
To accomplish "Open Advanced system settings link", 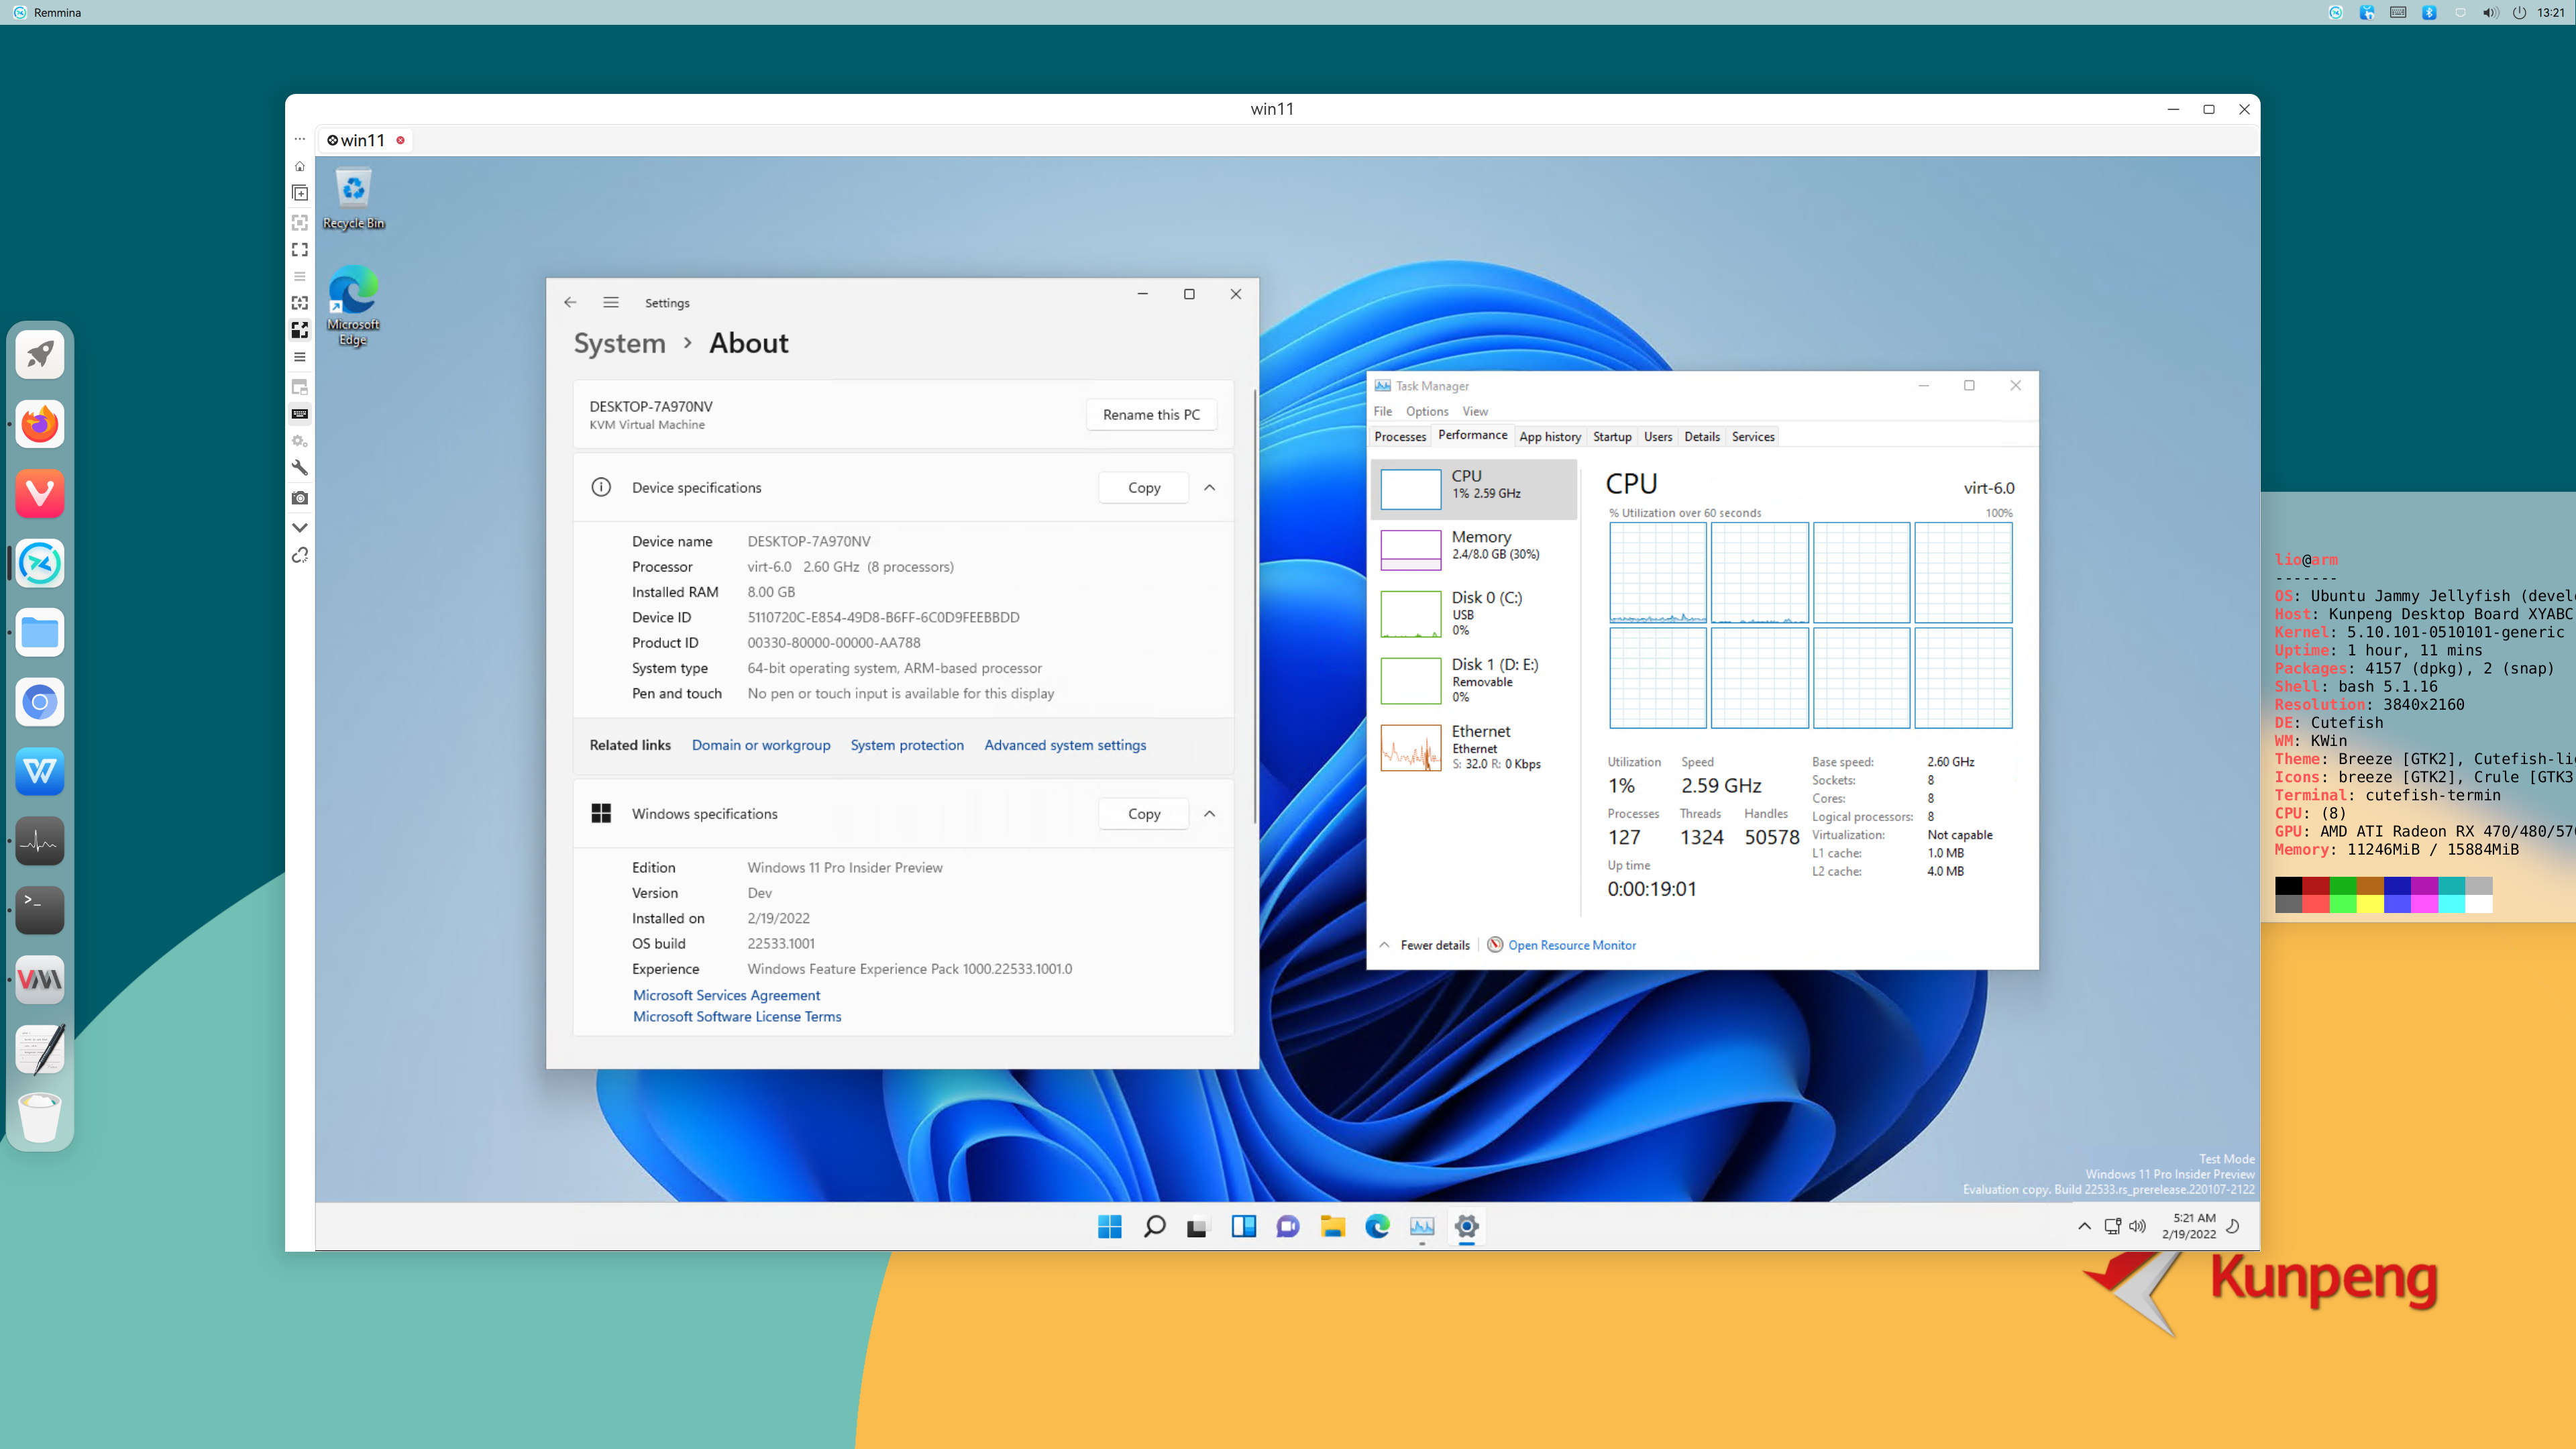I will [1065, 745].
